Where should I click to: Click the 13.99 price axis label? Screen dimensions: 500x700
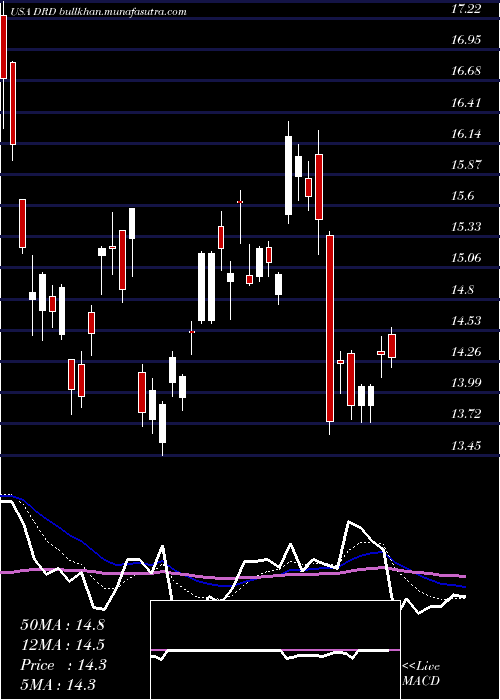(466, 383)
